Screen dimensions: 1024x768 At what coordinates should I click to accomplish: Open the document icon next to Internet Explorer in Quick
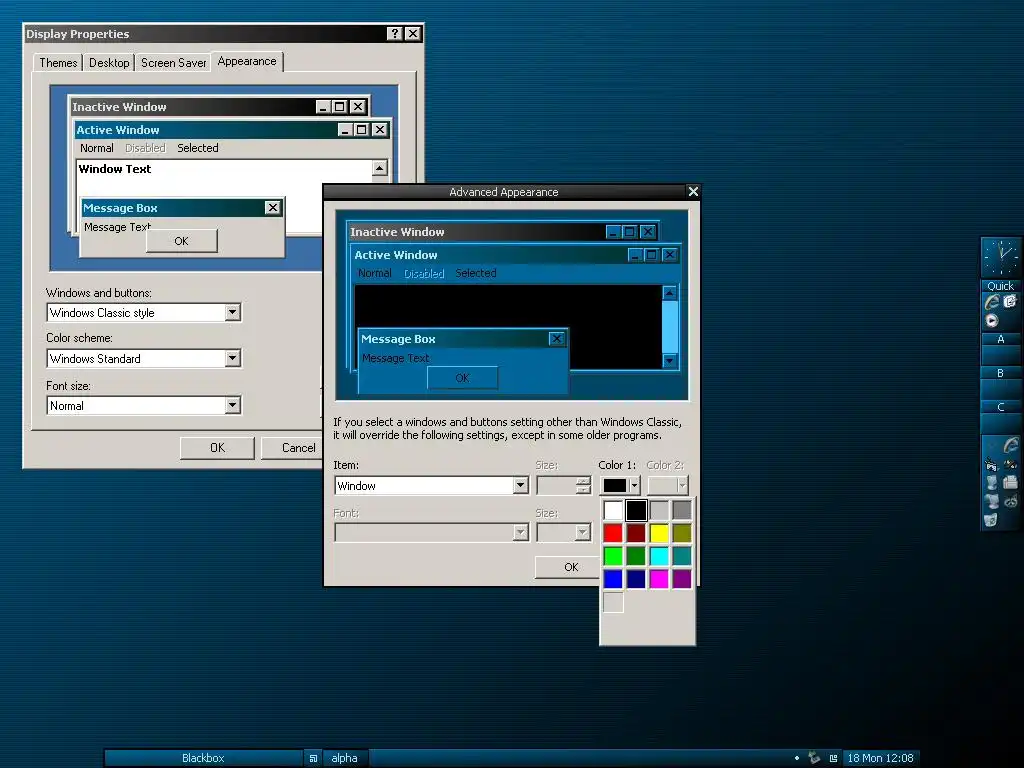(x=1010, y=301)
